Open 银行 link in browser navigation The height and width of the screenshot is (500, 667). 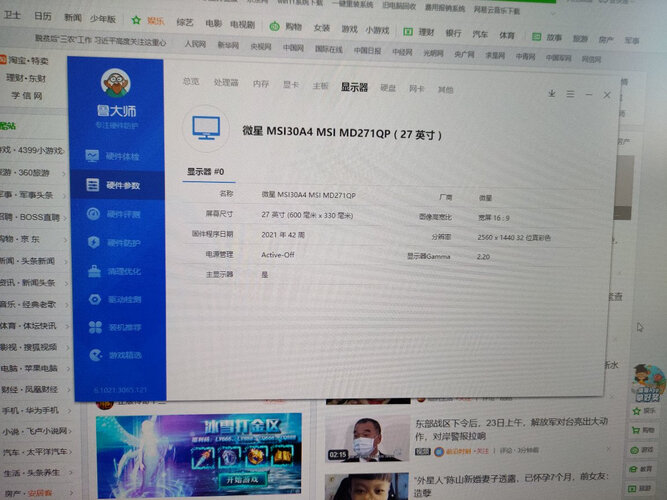pyautogui.click(x=453, y=33)
